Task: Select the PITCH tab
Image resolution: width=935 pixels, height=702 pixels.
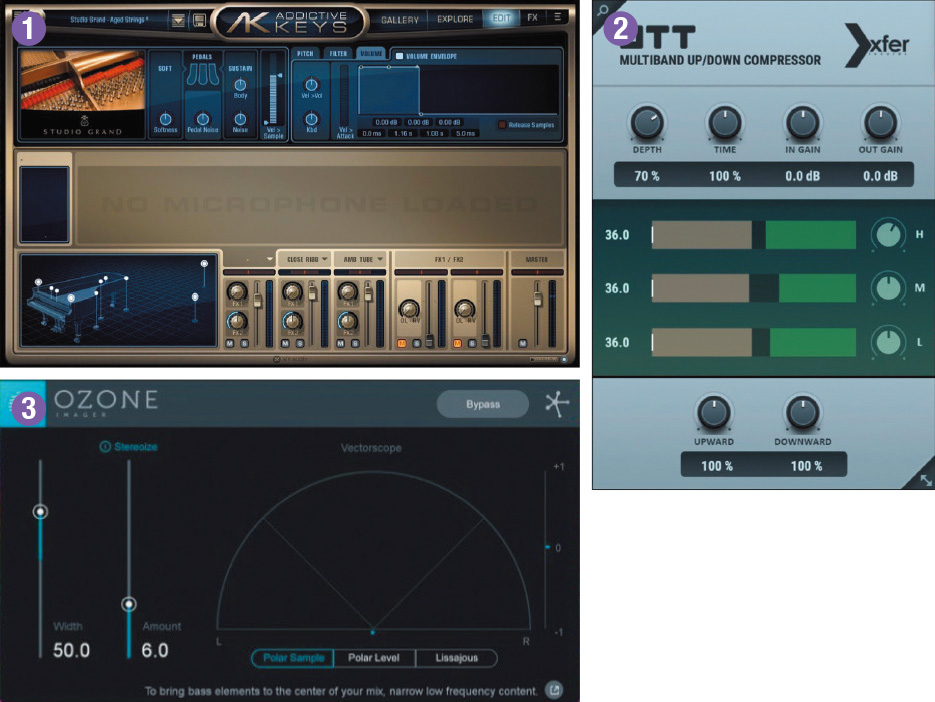Action: 305,54
